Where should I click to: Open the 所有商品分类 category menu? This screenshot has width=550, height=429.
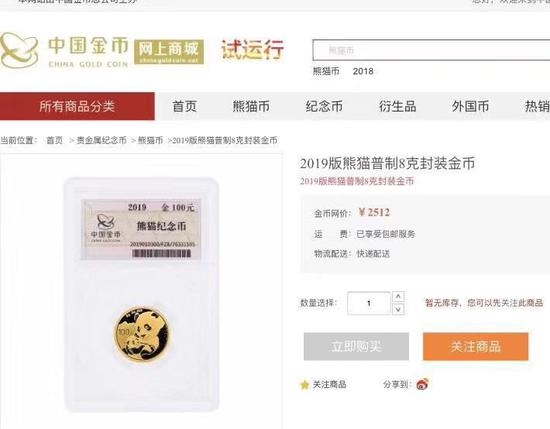click(77, 106)
